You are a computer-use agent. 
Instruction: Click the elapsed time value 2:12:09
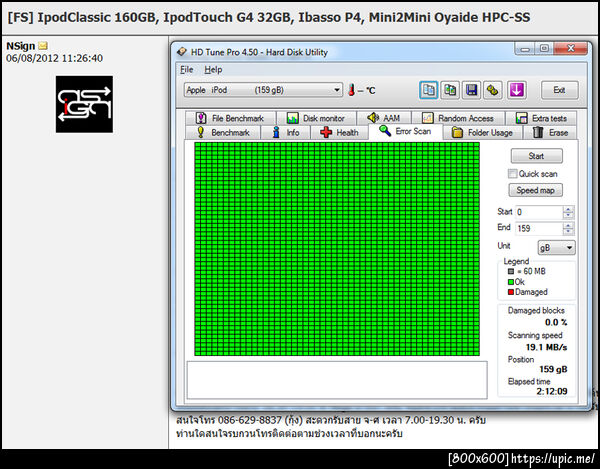click(x=551, y=391)
